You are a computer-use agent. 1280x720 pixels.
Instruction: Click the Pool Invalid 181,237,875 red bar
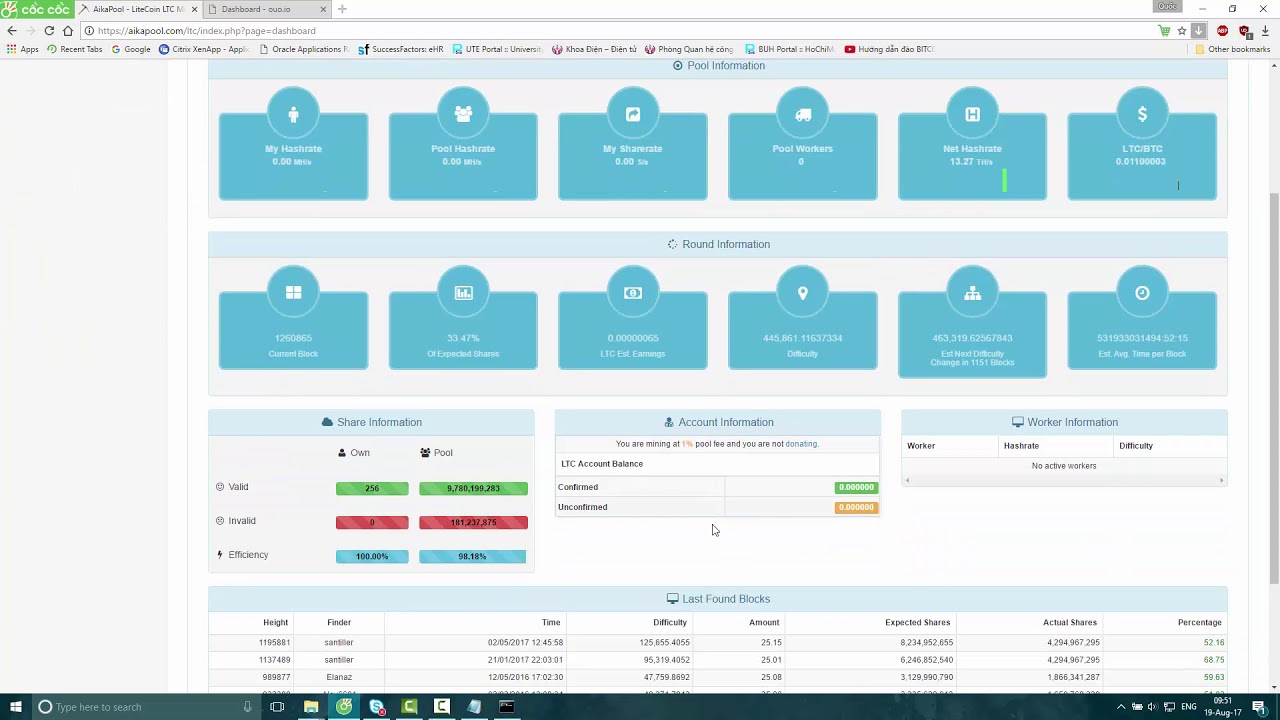[473, 522]
